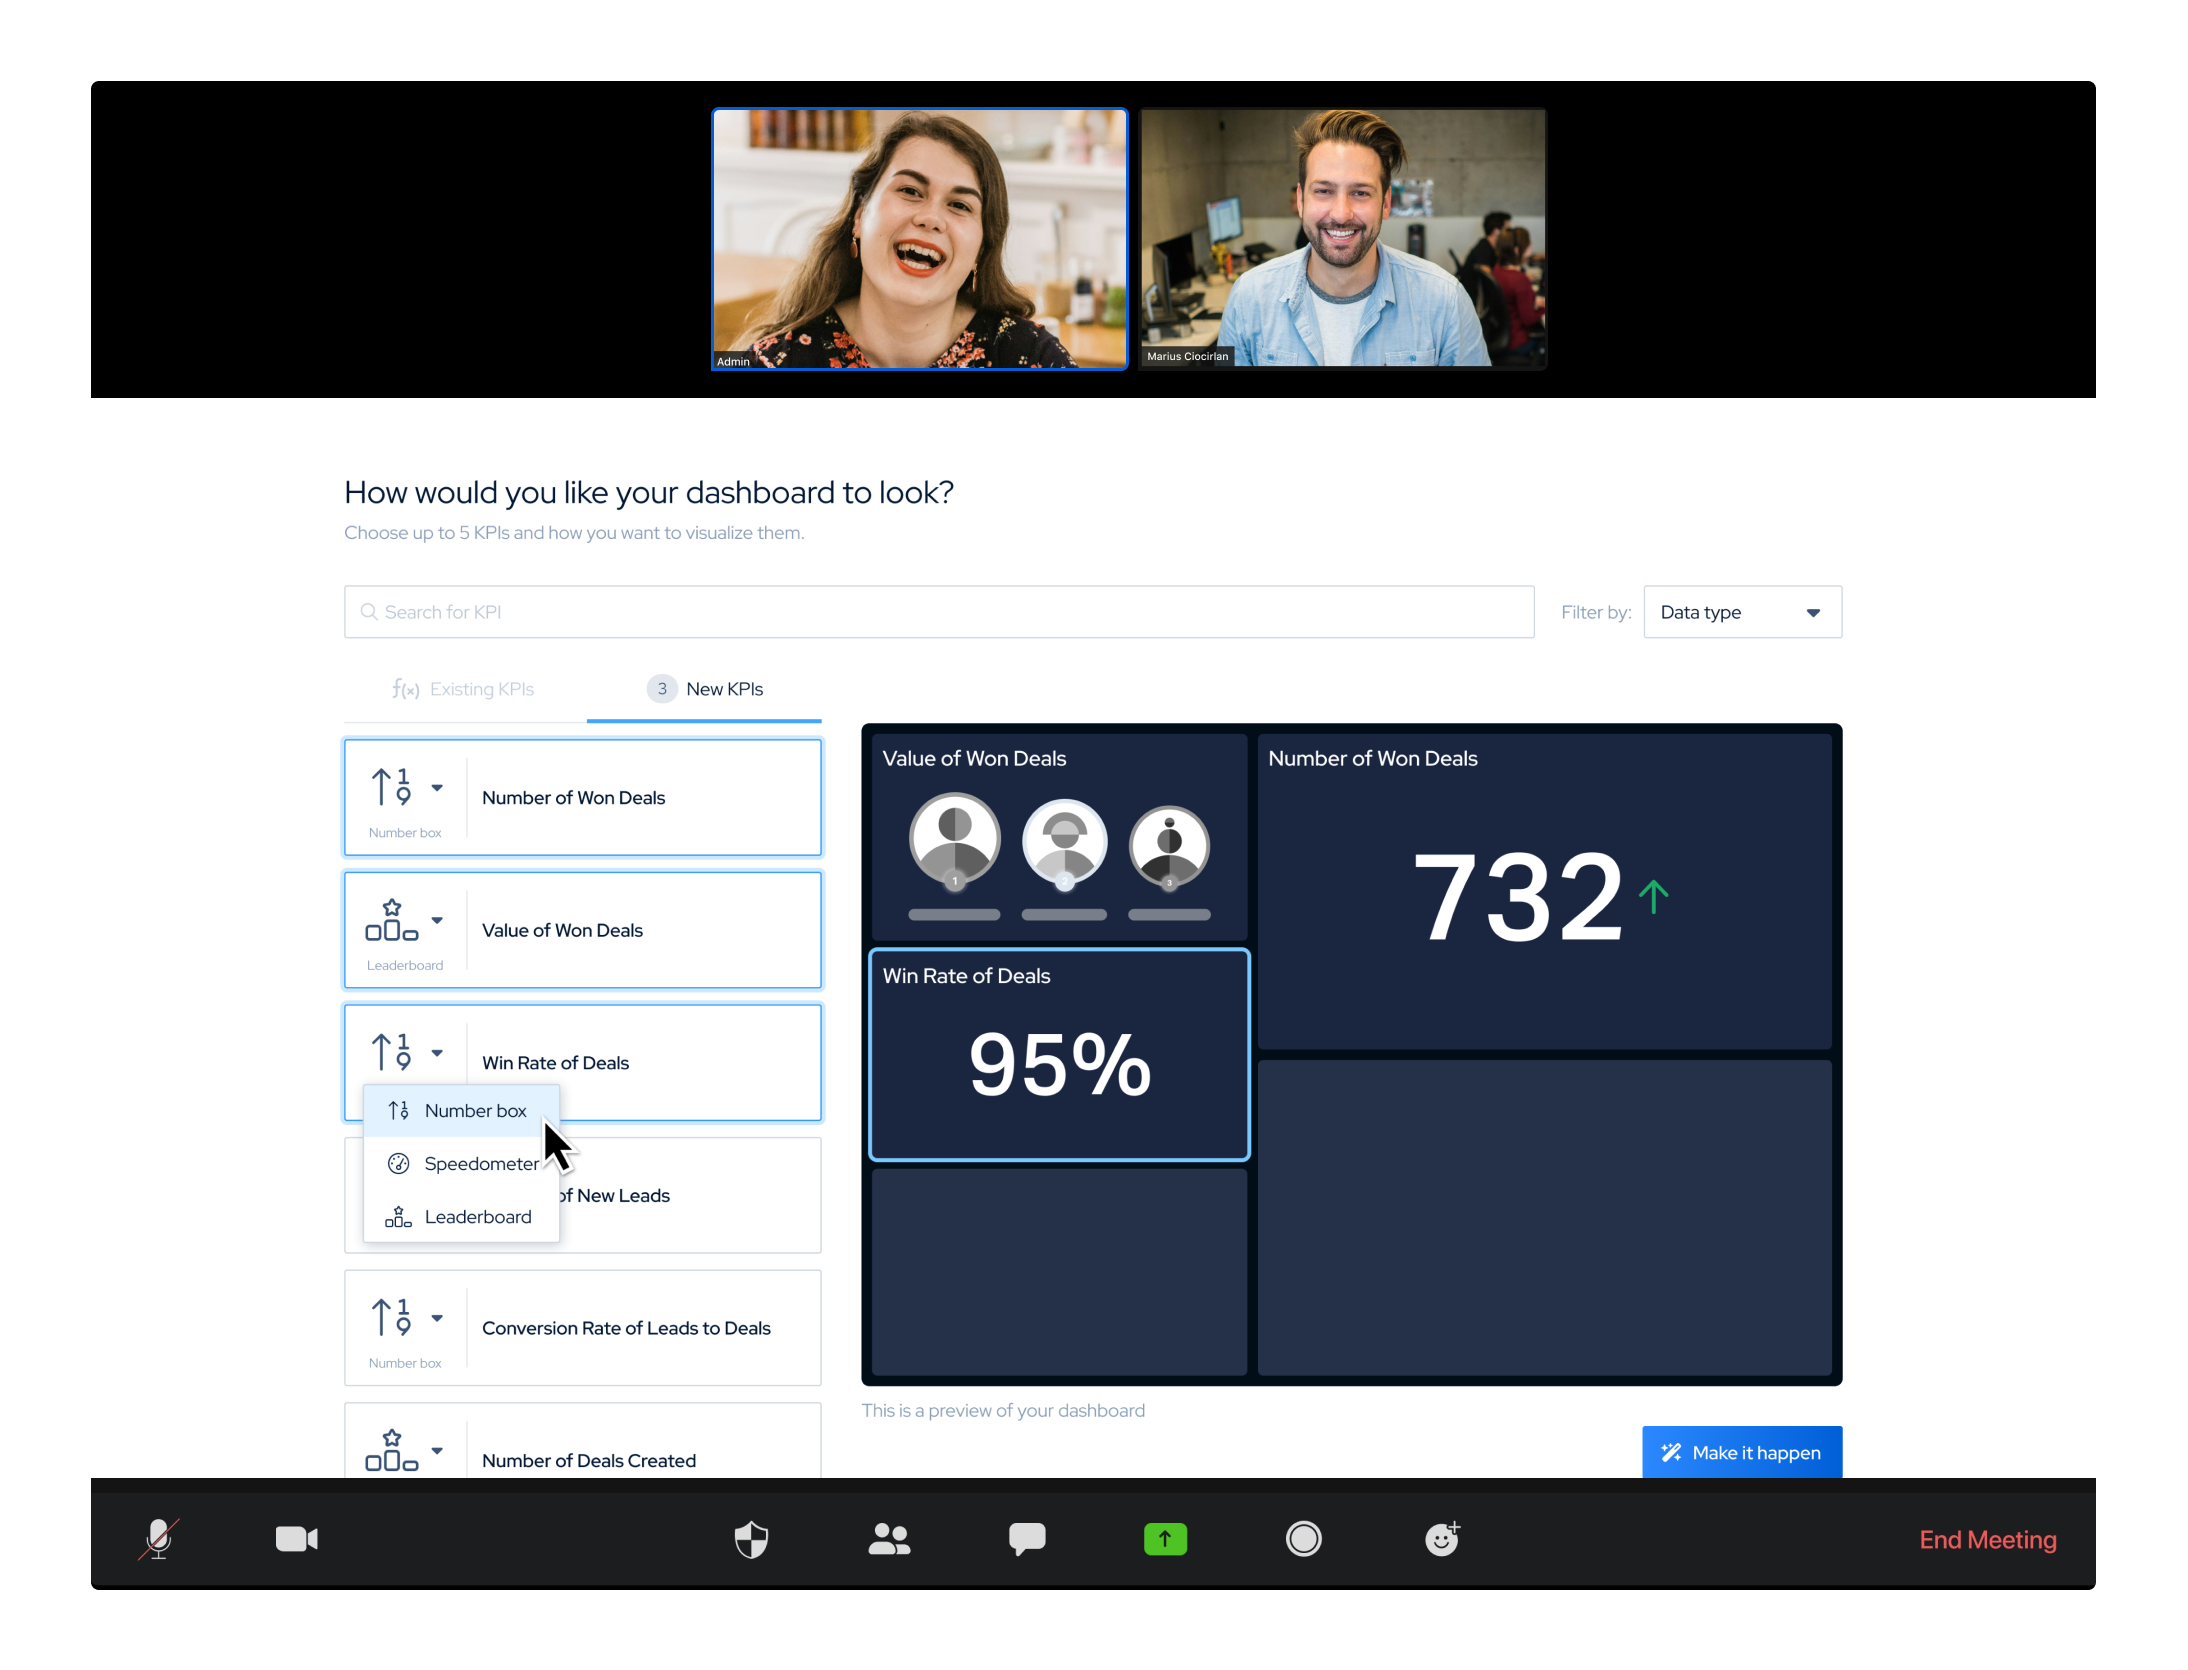Expand visualization dropdown for Value of Won Deals
Image resolution: width=2188 pixels, height=1670 pixels.
pos(437,920)
